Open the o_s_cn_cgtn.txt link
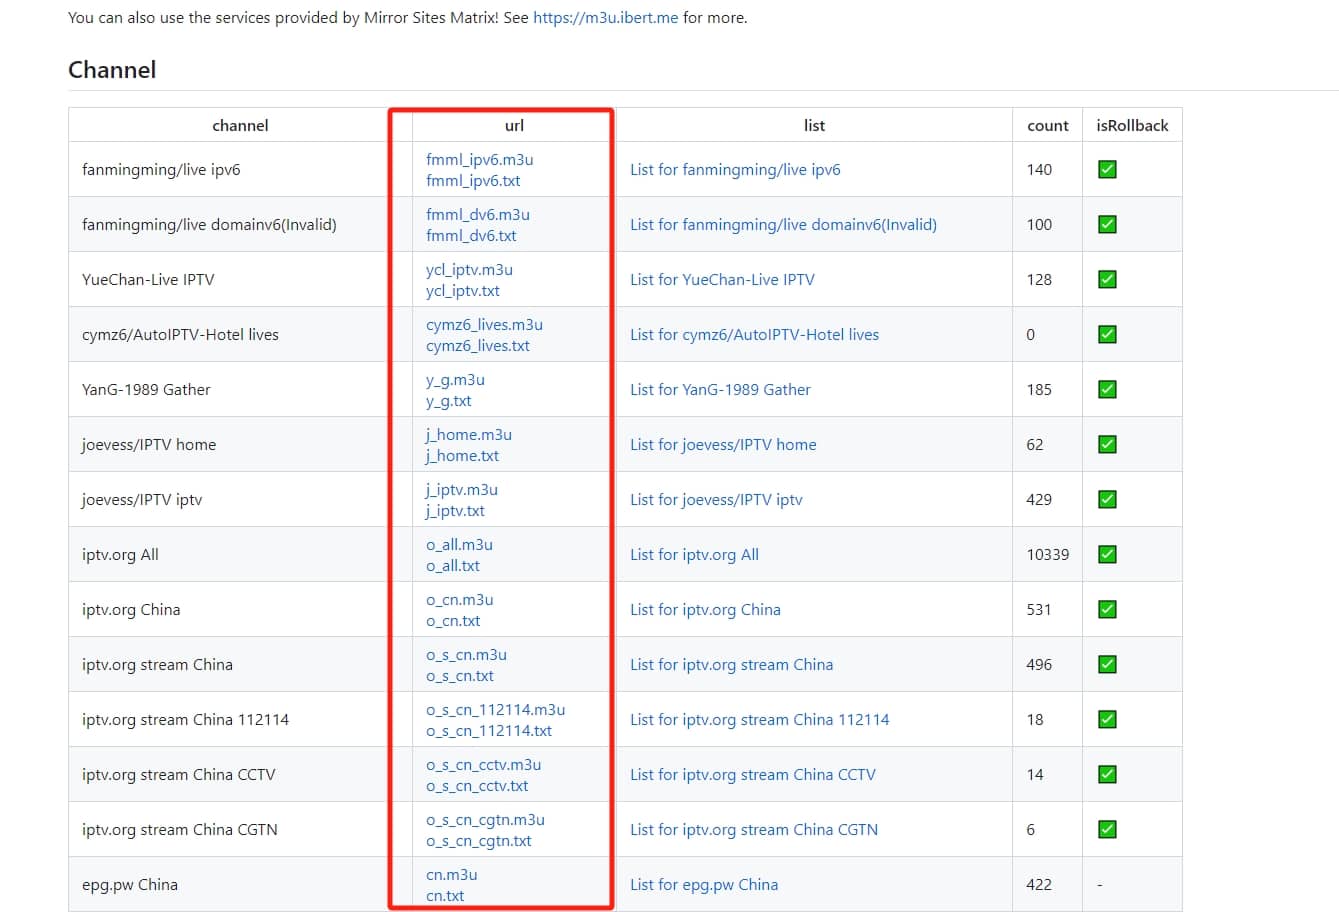Image resolution: width=1339 pixels, height=912 pixels. (479, 840)
